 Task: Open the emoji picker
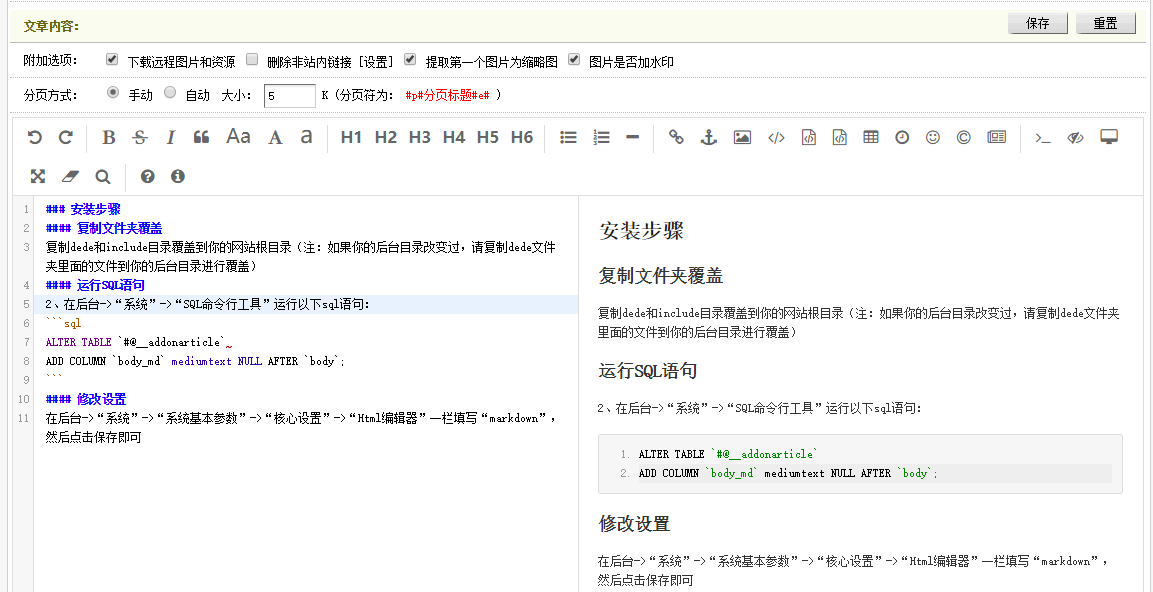tap(933, 137)
